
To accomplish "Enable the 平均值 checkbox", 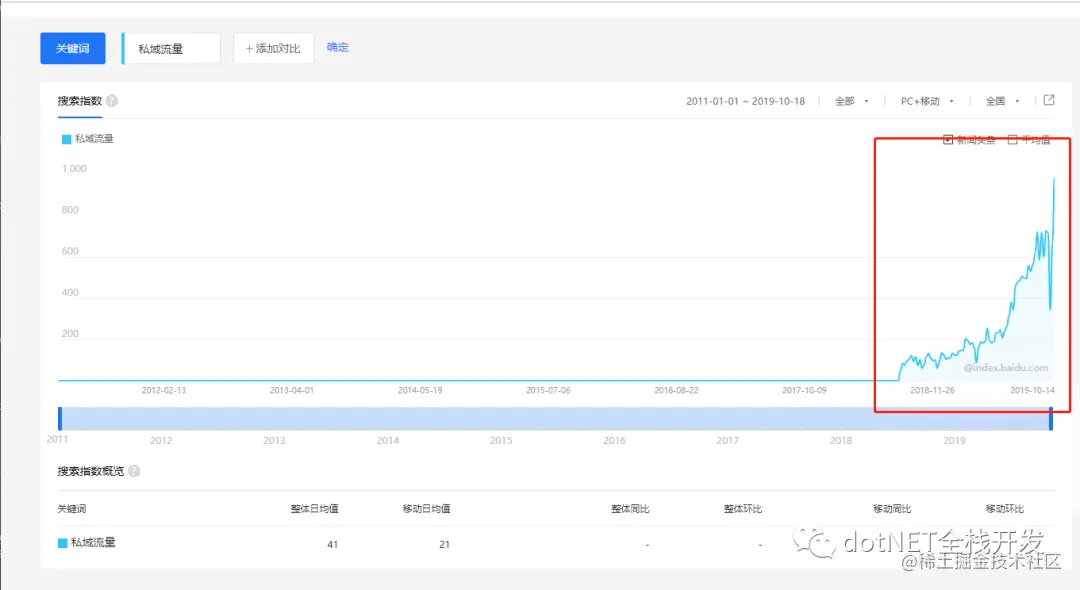I will 1012,140.
